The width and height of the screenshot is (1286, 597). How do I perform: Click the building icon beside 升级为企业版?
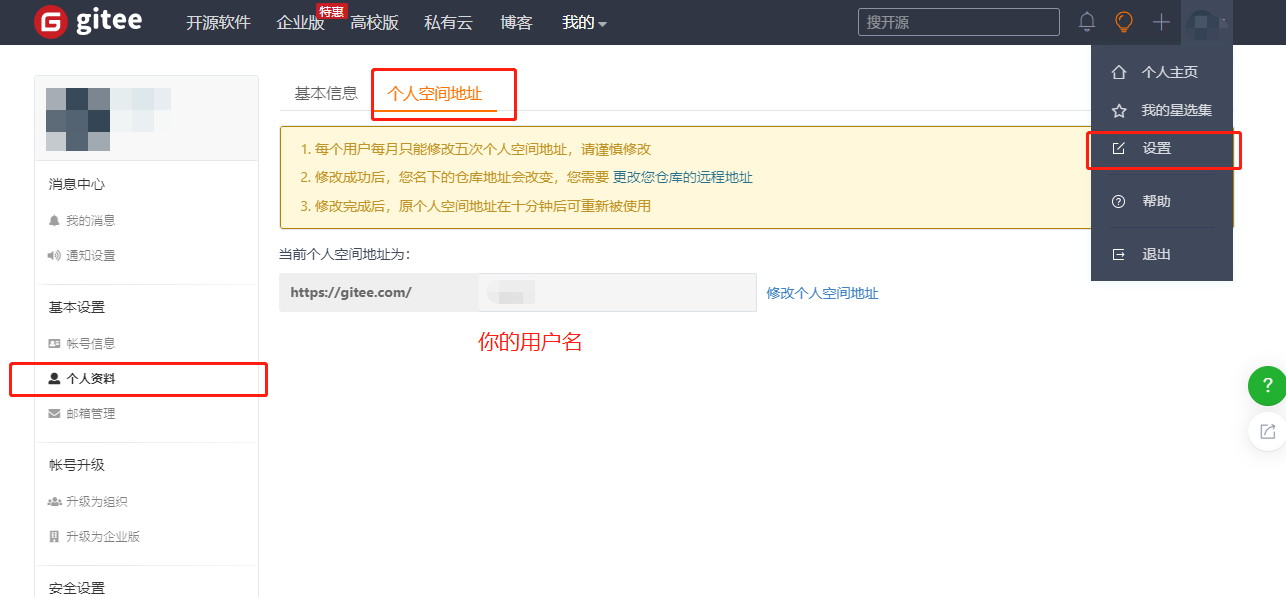[54, 536]
